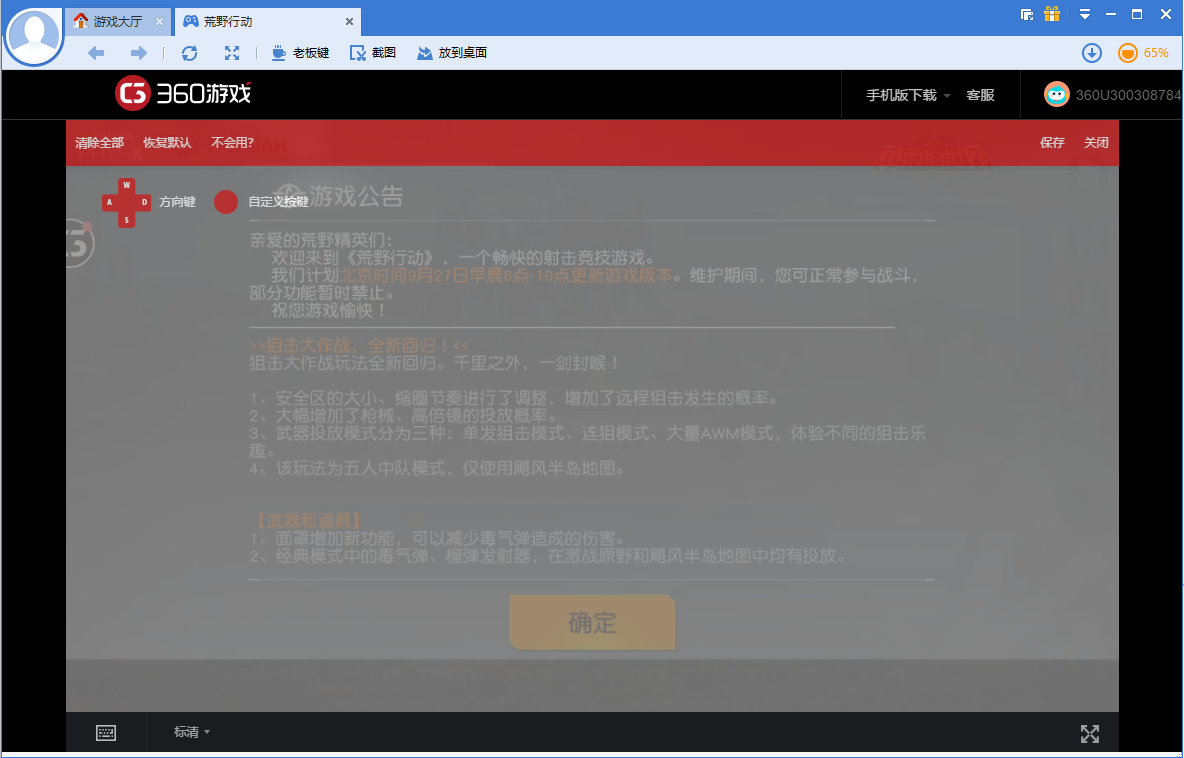
Task: Take a screenshot with 截图
Action: click(374, 53)
